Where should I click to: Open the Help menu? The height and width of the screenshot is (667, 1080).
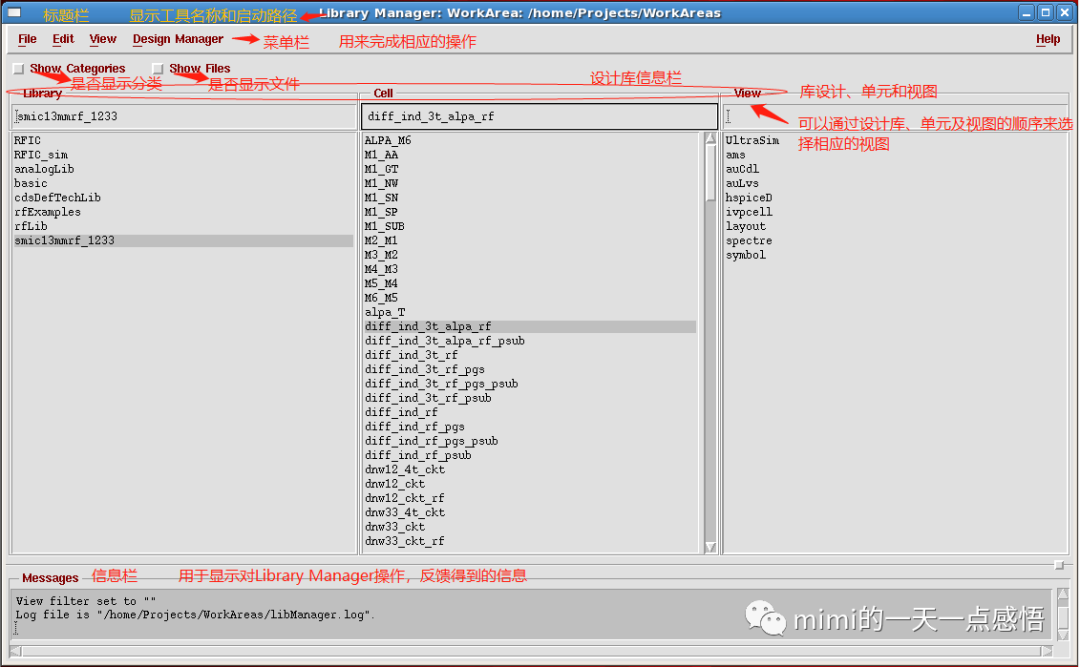(1048, 39)
